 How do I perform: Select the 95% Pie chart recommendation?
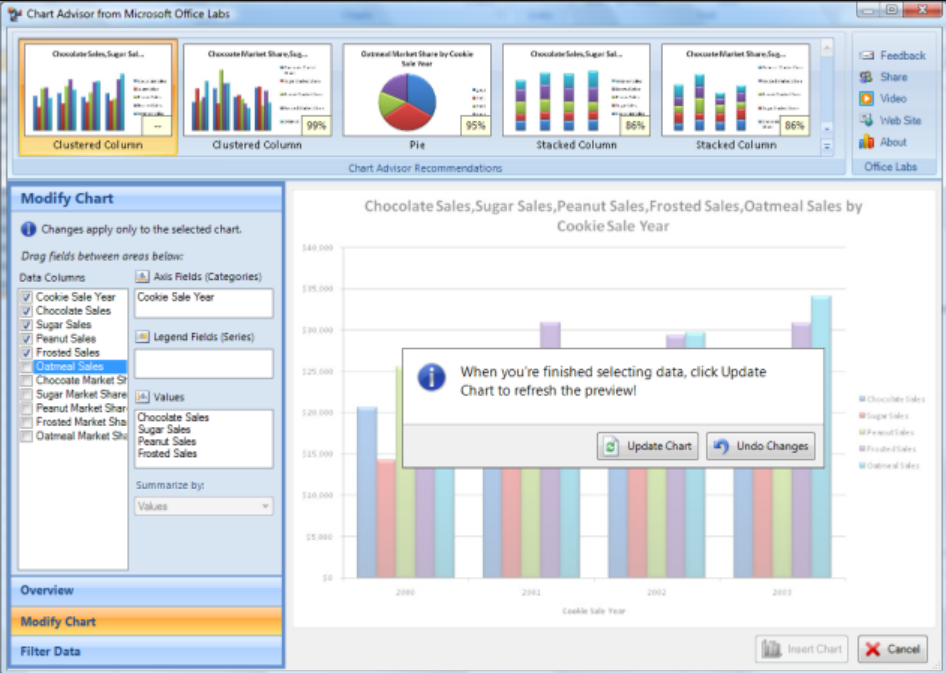(417, 97)
